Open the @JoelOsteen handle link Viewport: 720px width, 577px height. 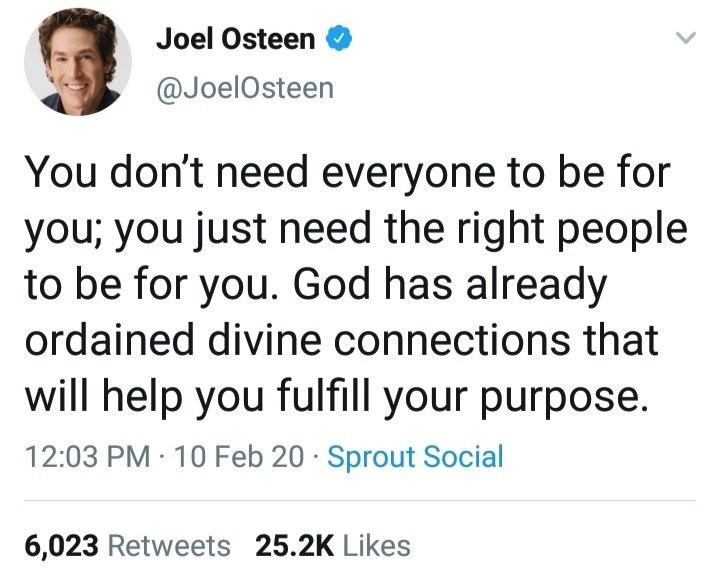click(x=244, y=89)
